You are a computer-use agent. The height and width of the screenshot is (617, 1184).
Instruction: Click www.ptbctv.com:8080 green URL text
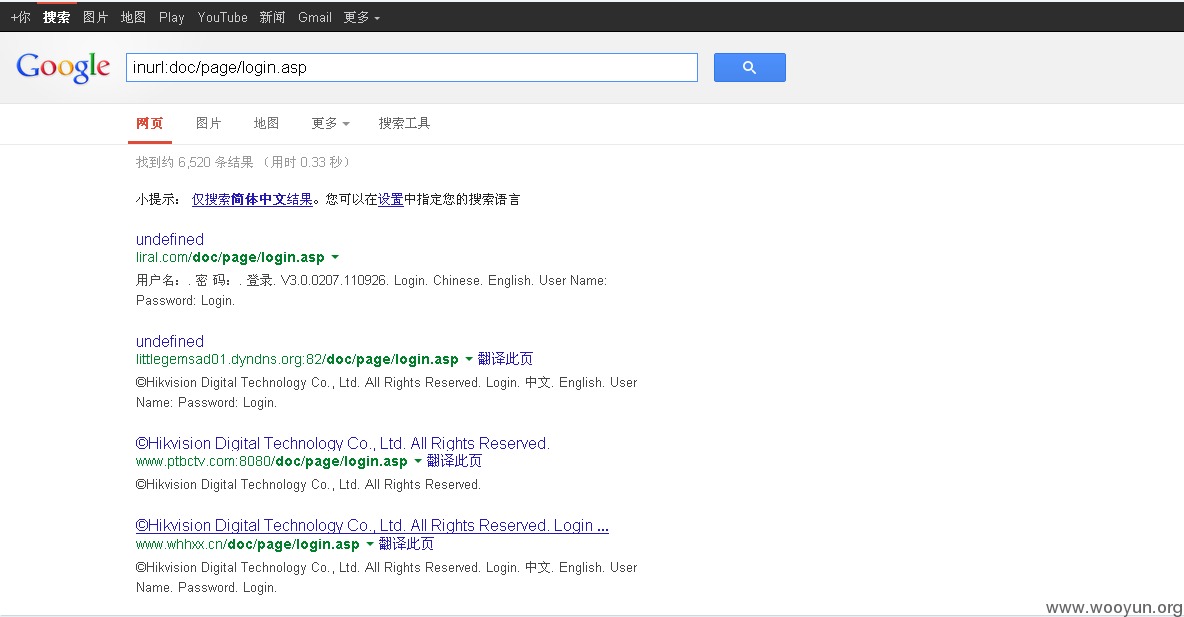(x=272, y=461)
